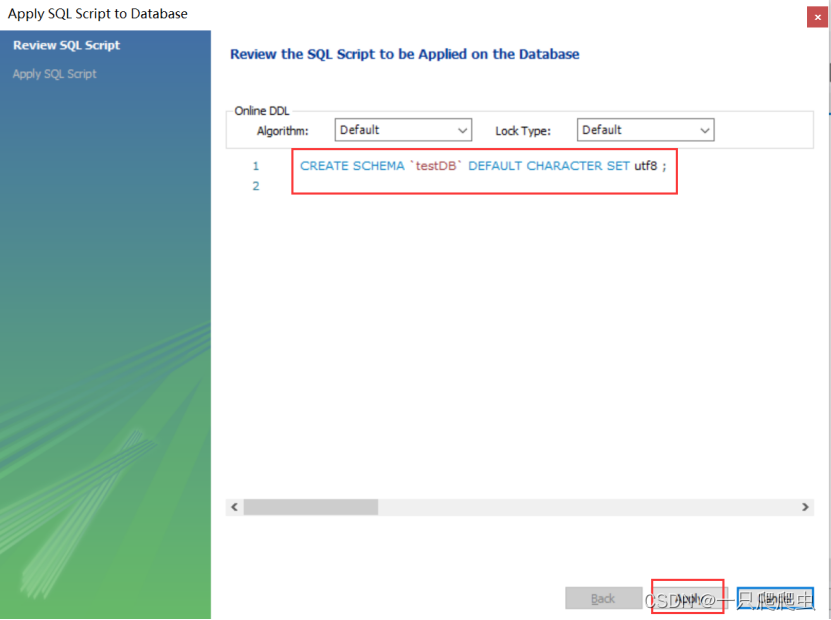Image resolution: width=831 pixels, height=620 pixels.
Task: Select the Apply SQL Script step
Action: pos(54,73)
